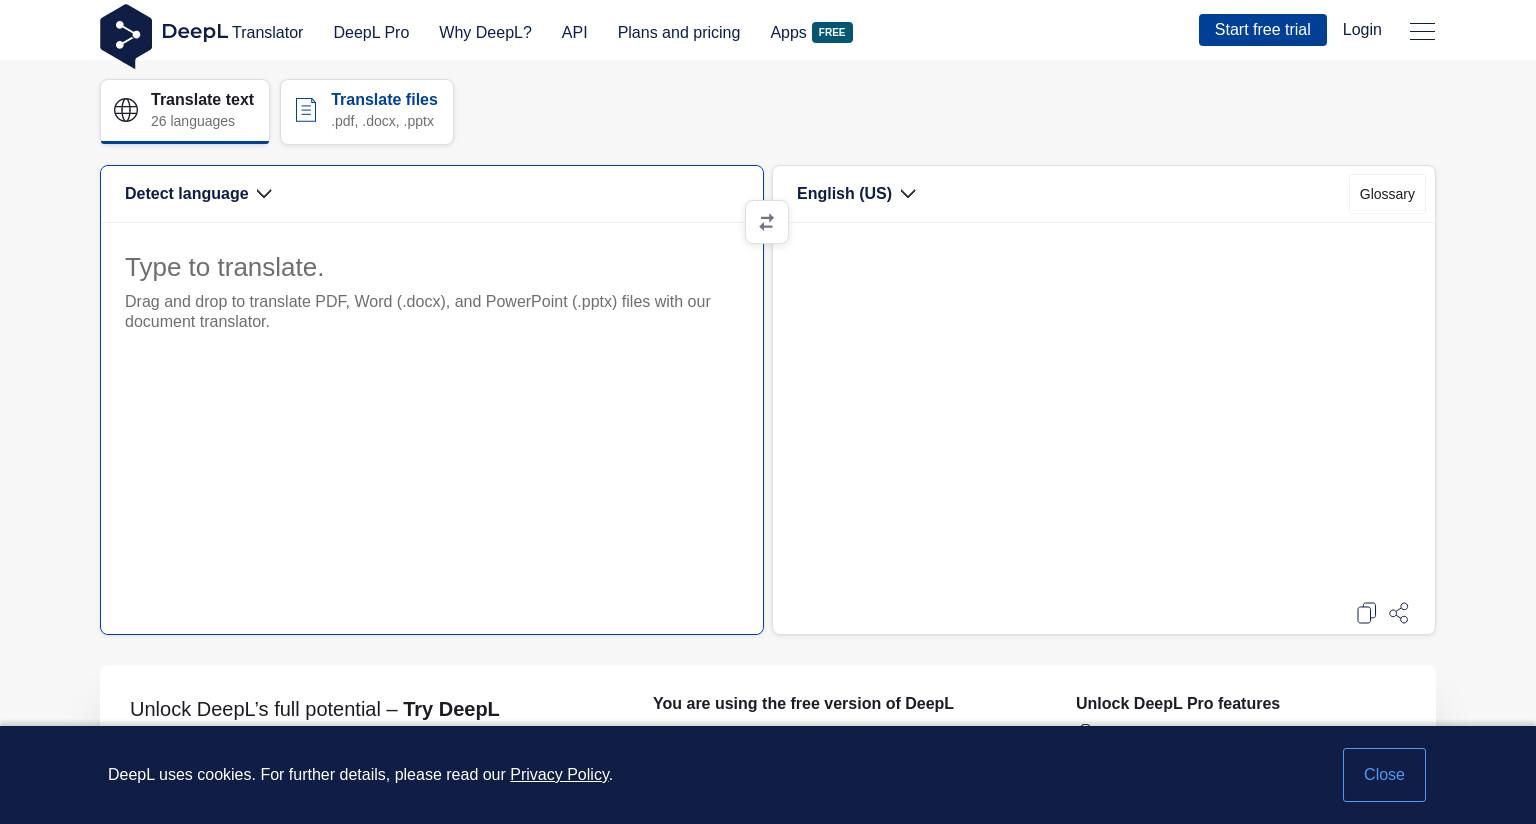The width and height of the screenshot is (1536, 824).
Task: Open the English (US) target language dropdown
Action: pos(856,194)
